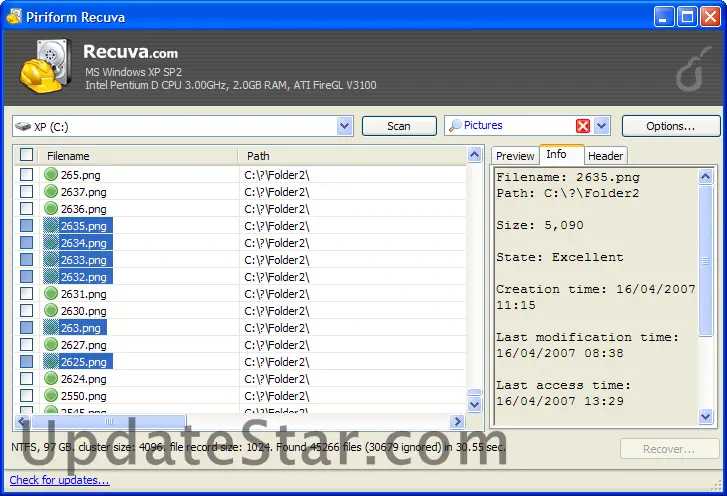Tick the checkbox for 2631.png
Viewport: 727px width, 496px height.
coord(26,293)
